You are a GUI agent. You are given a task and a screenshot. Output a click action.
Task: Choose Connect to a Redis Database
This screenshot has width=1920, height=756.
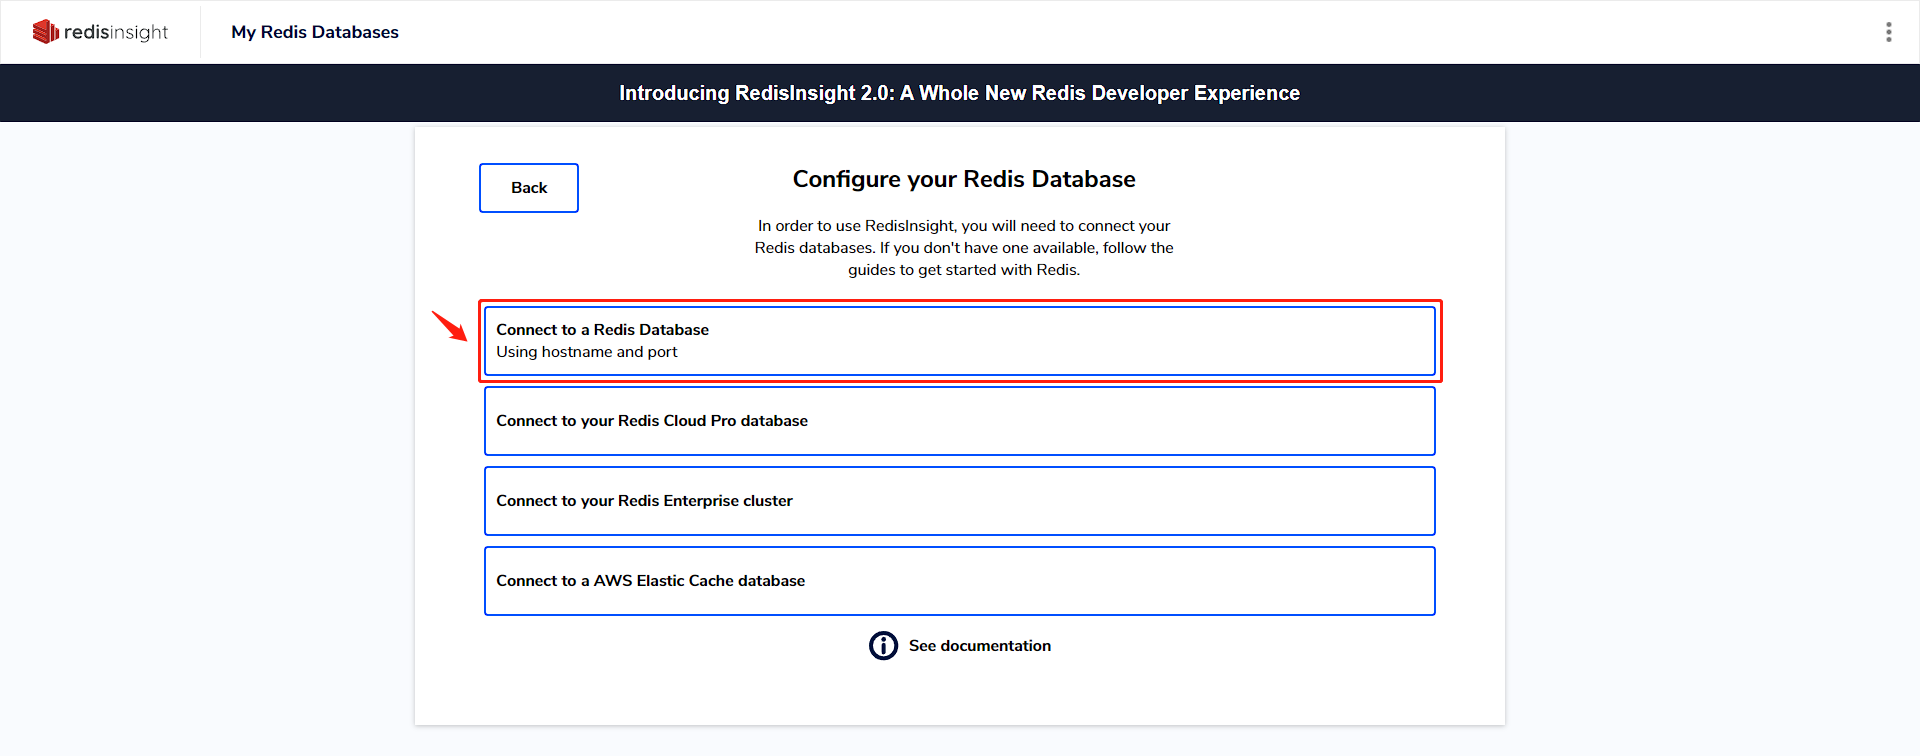(960, 341)
